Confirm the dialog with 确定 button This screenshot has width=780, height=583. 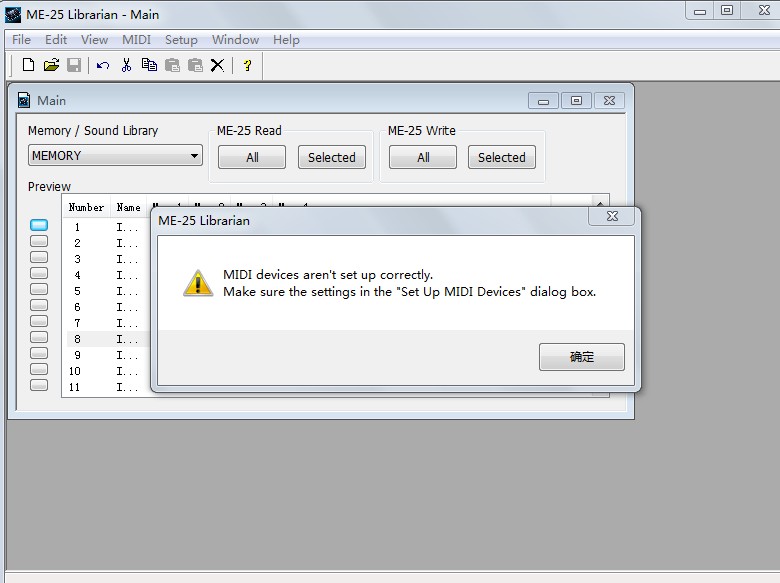pyautogui.click(x=582, y=357)
